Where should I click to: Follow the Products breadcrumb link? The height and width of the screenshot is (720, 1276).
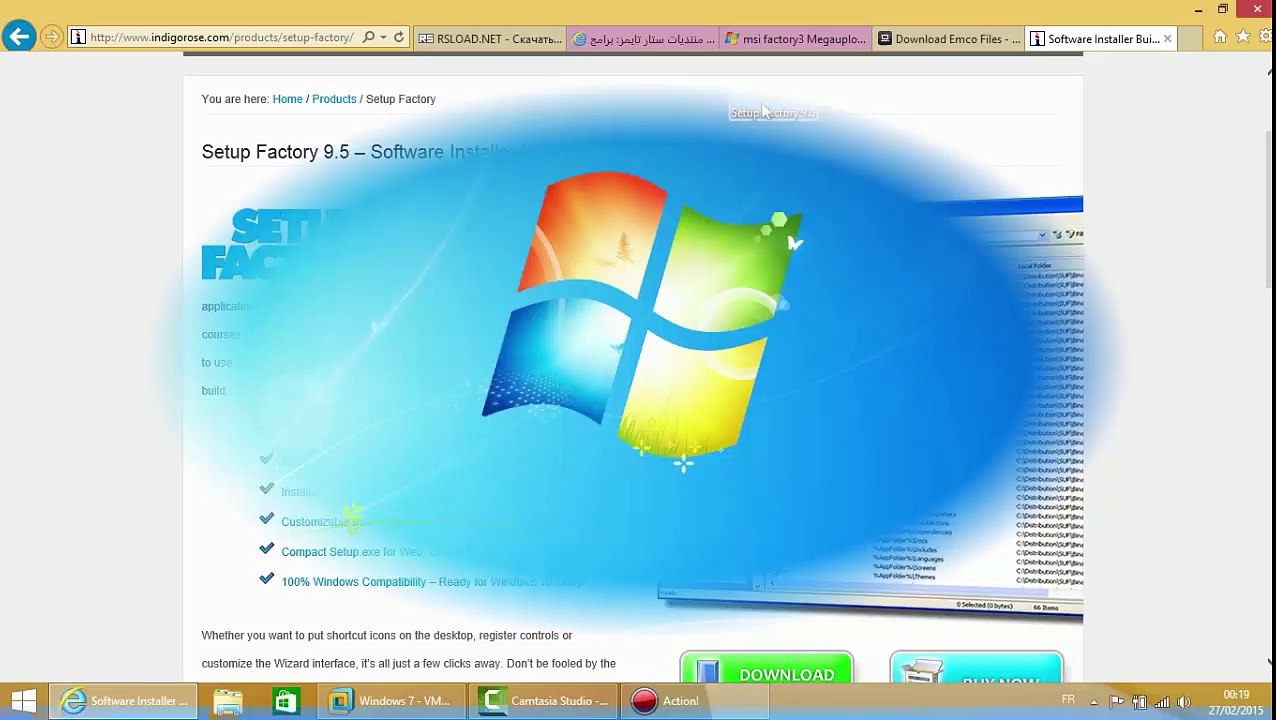pos(334,99)
